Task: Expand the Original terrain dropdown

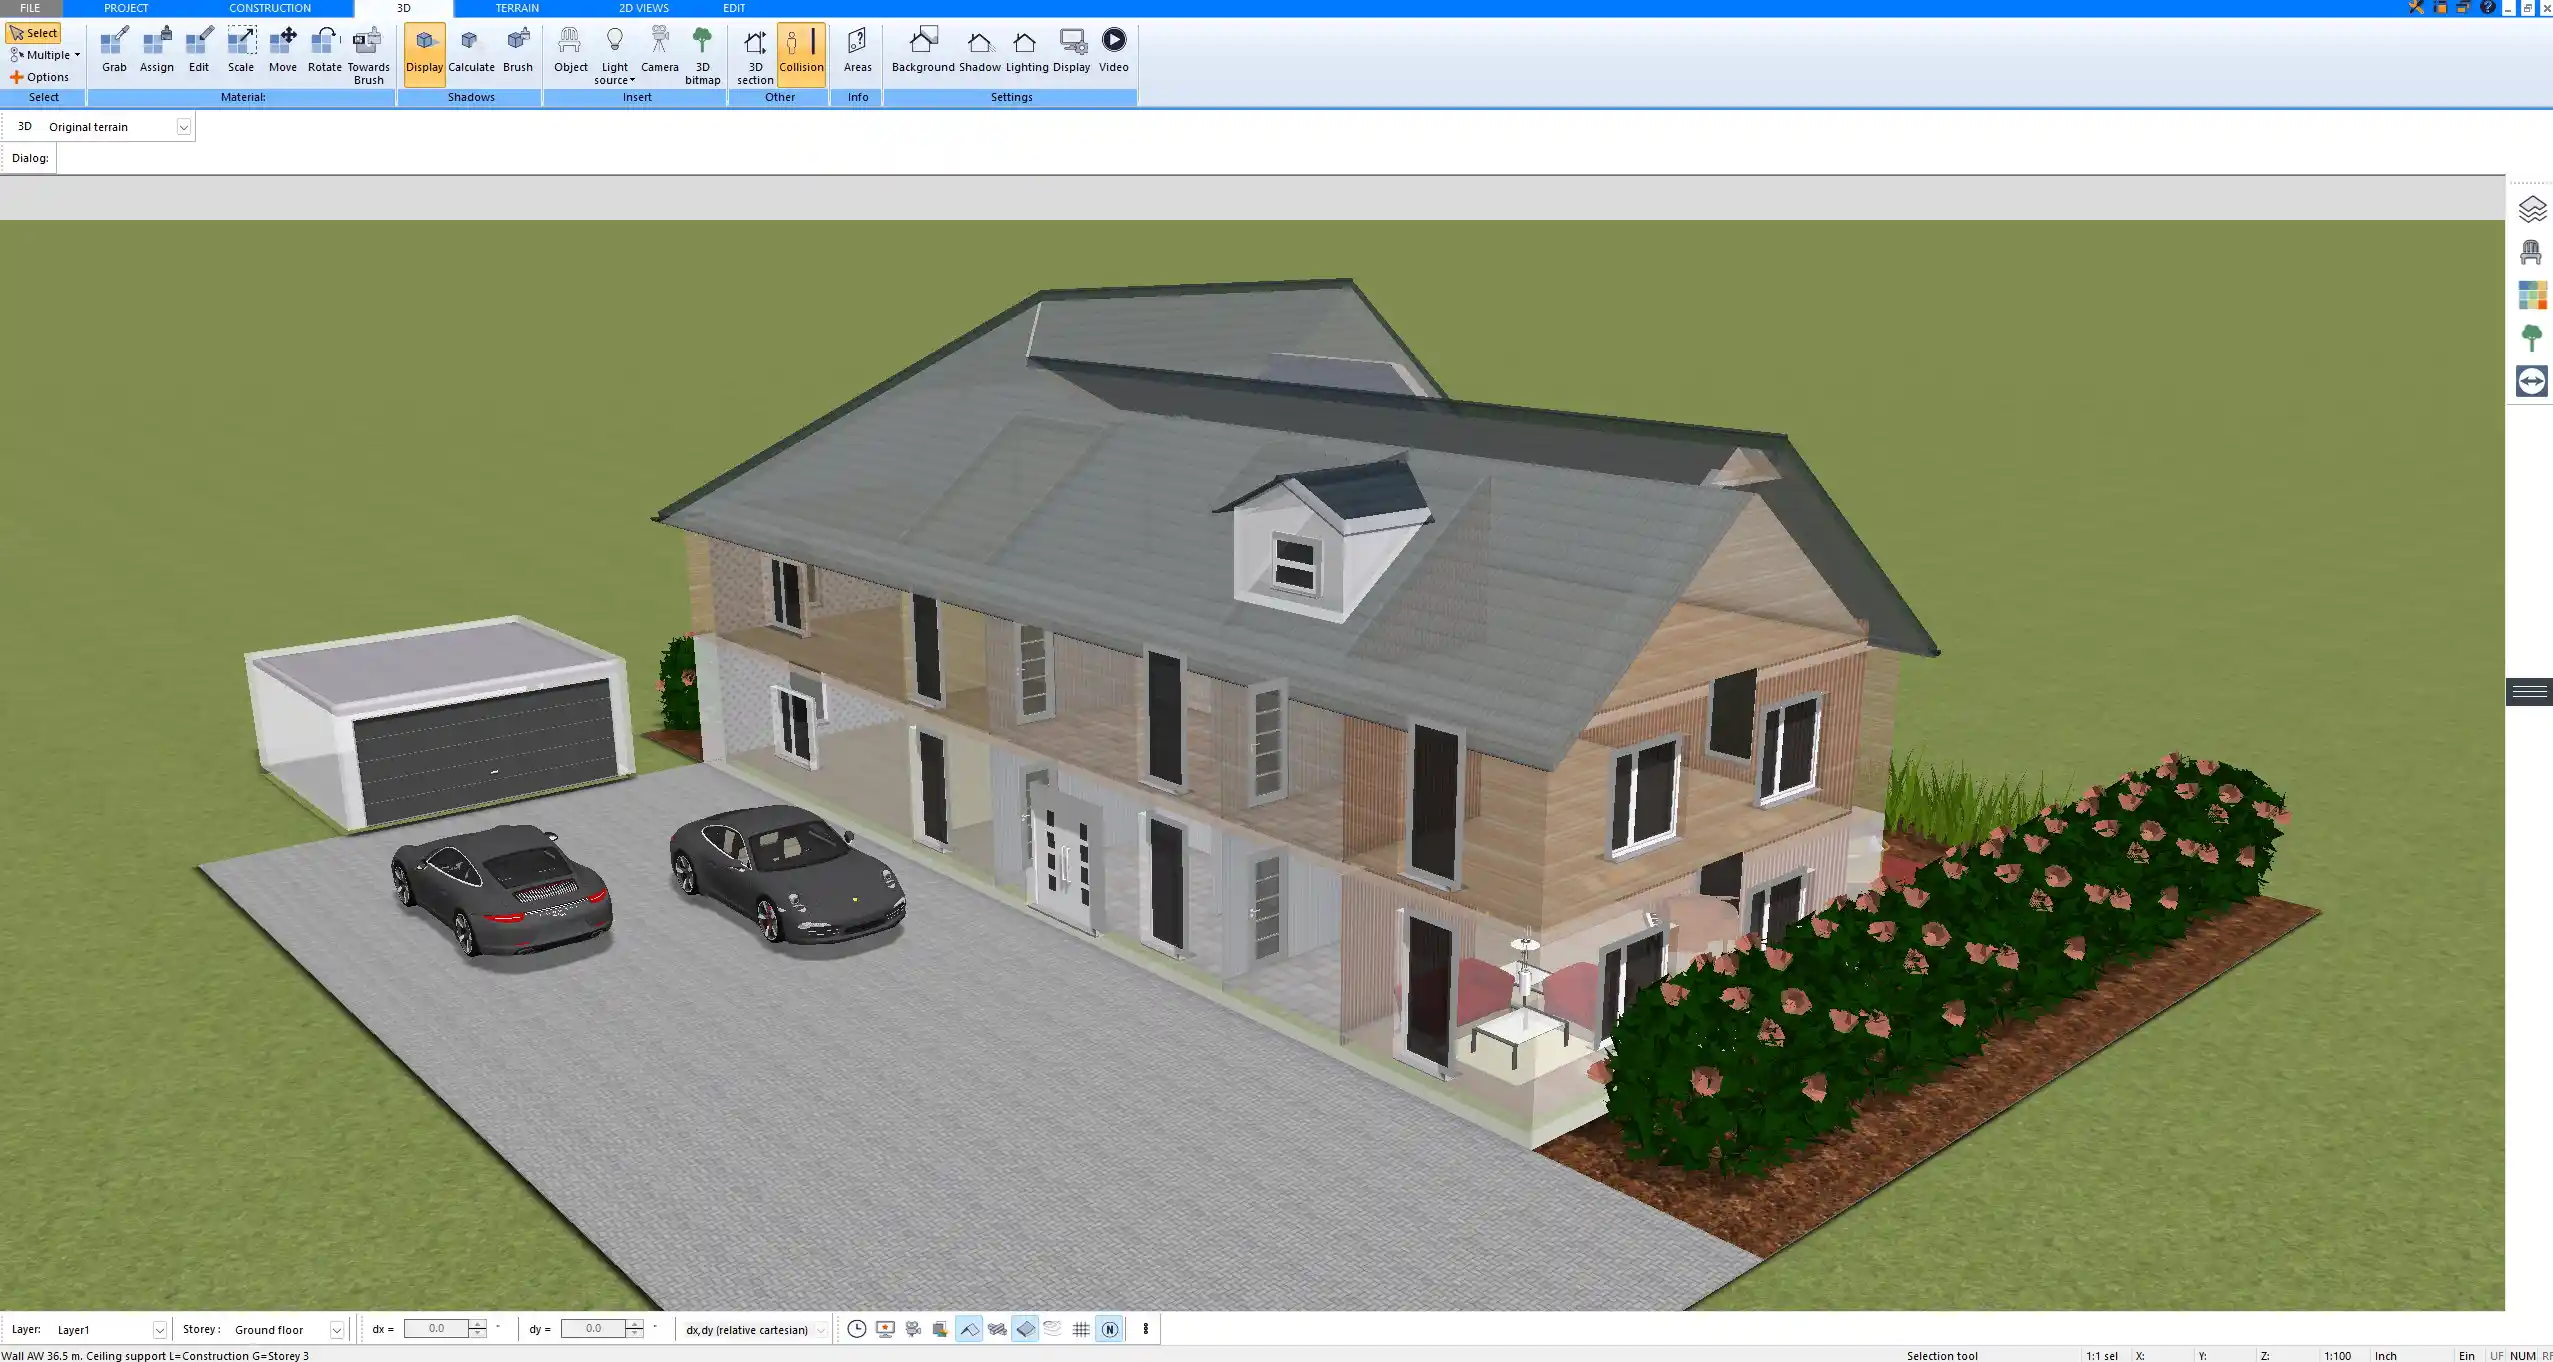Action: point(183,127)
